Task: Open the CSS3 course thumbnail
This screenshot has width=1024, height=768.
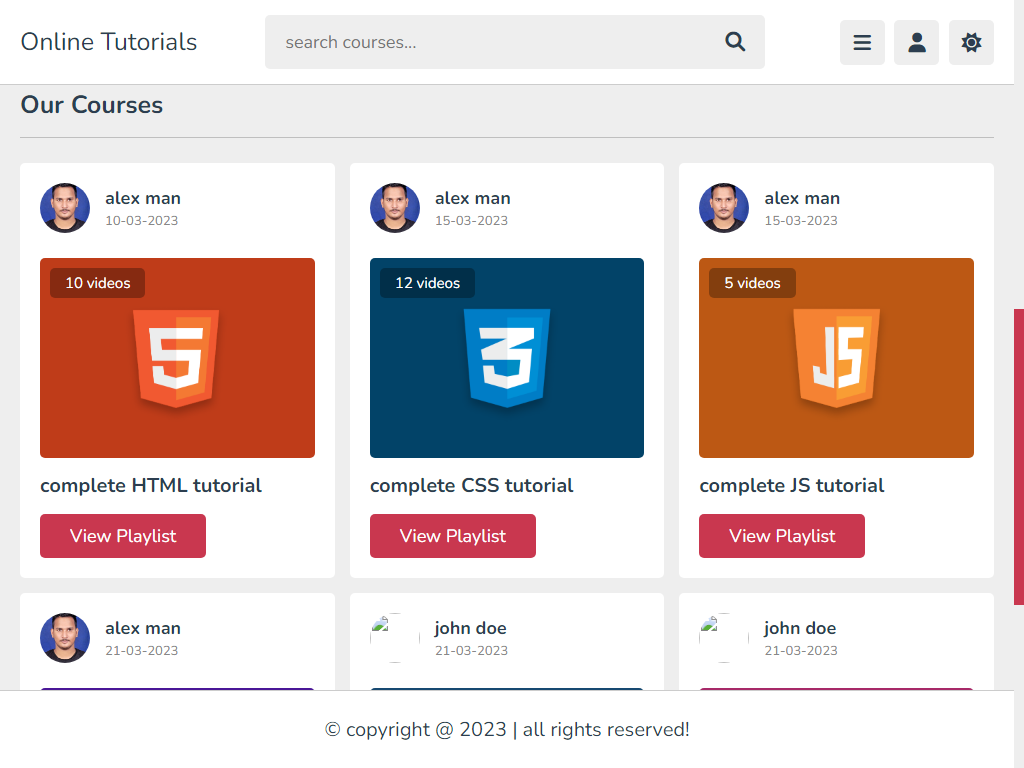Action: click(507, 358)
